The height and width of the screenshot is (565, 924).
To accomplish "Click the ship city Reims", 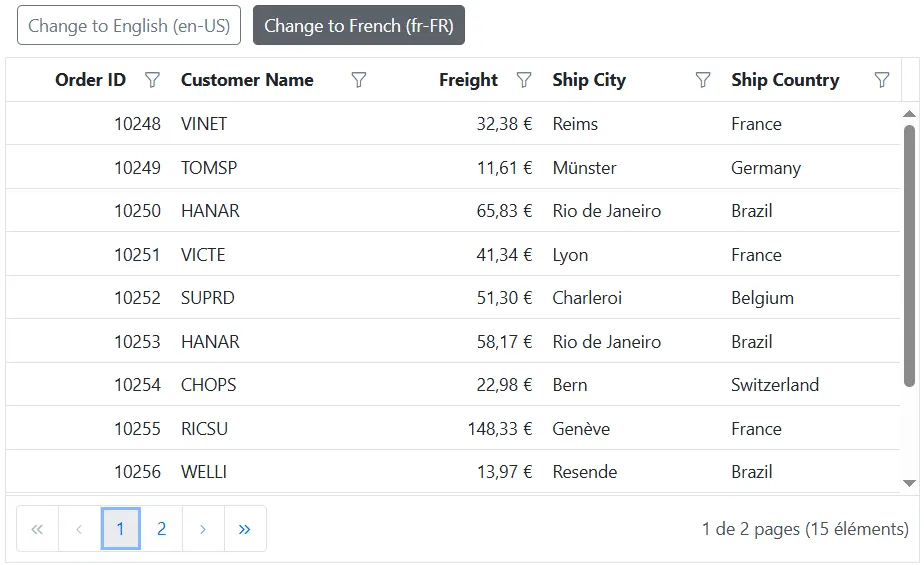I will pyautogui.click(x=575, y=124).
